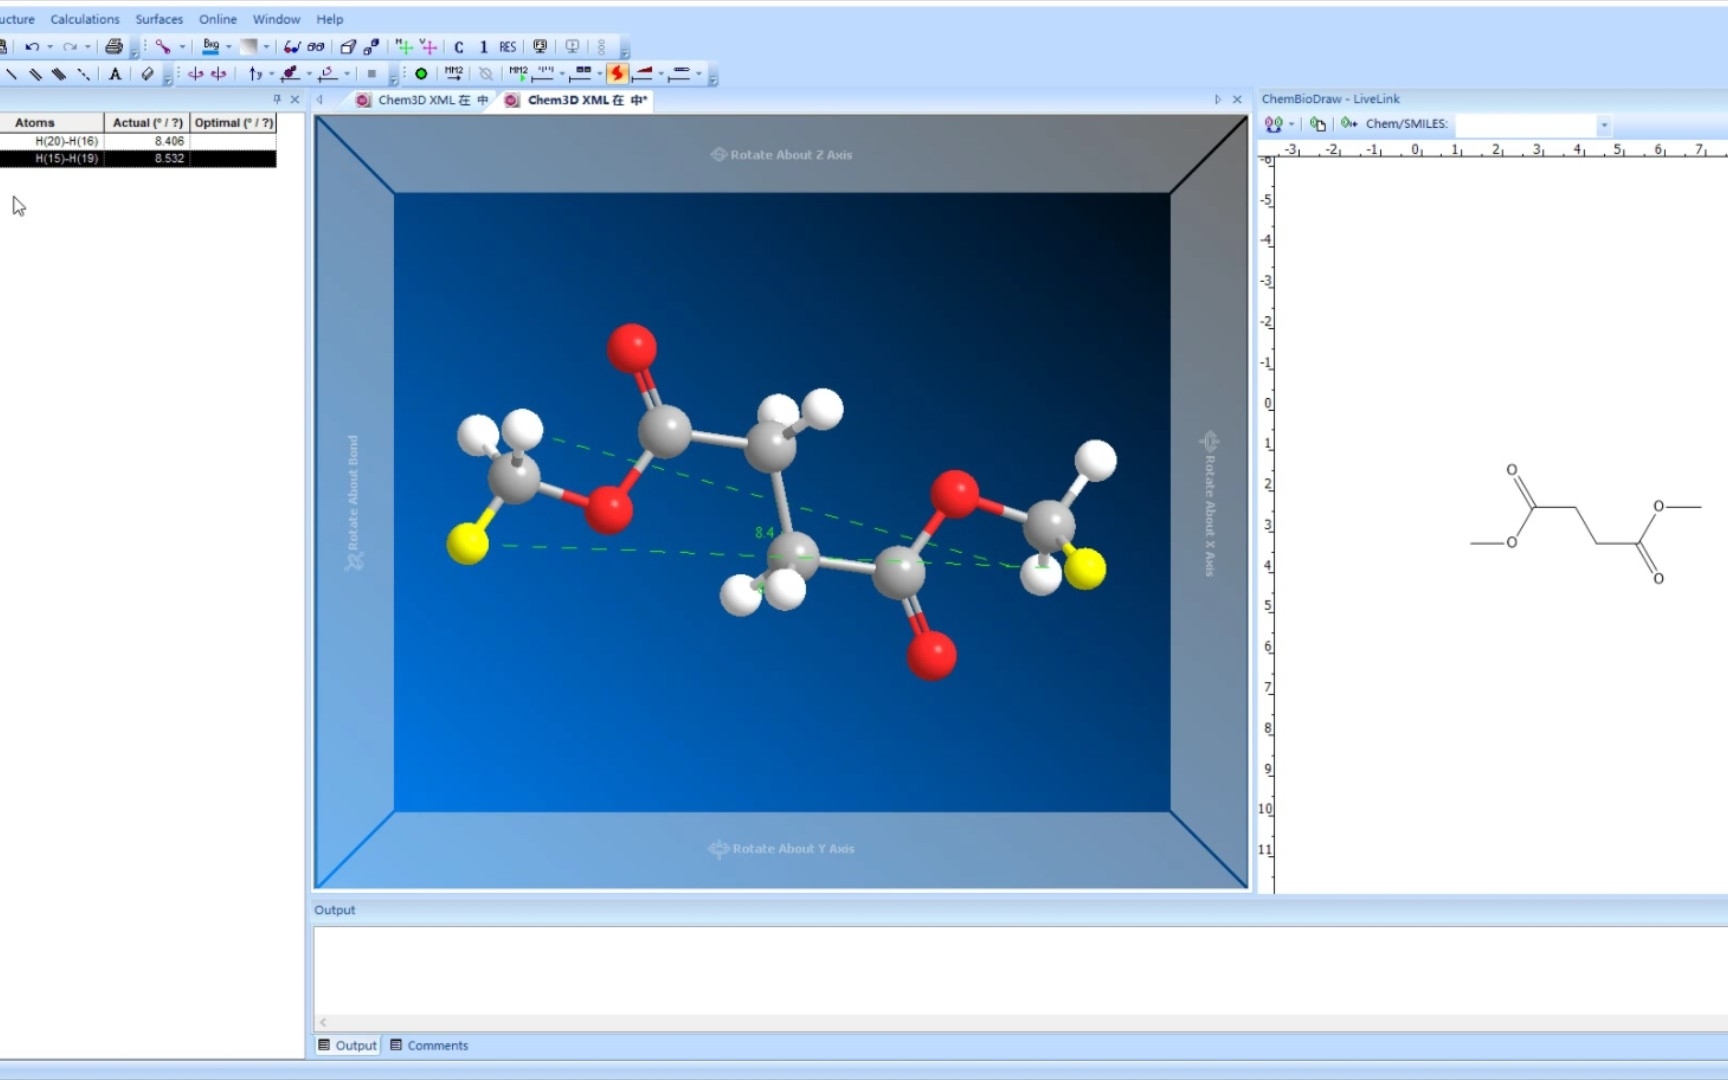The height and width of the screenshot is (1080, 1728).
Task: Click the Carbon atom (C) tool
Action: coord(459,46)
